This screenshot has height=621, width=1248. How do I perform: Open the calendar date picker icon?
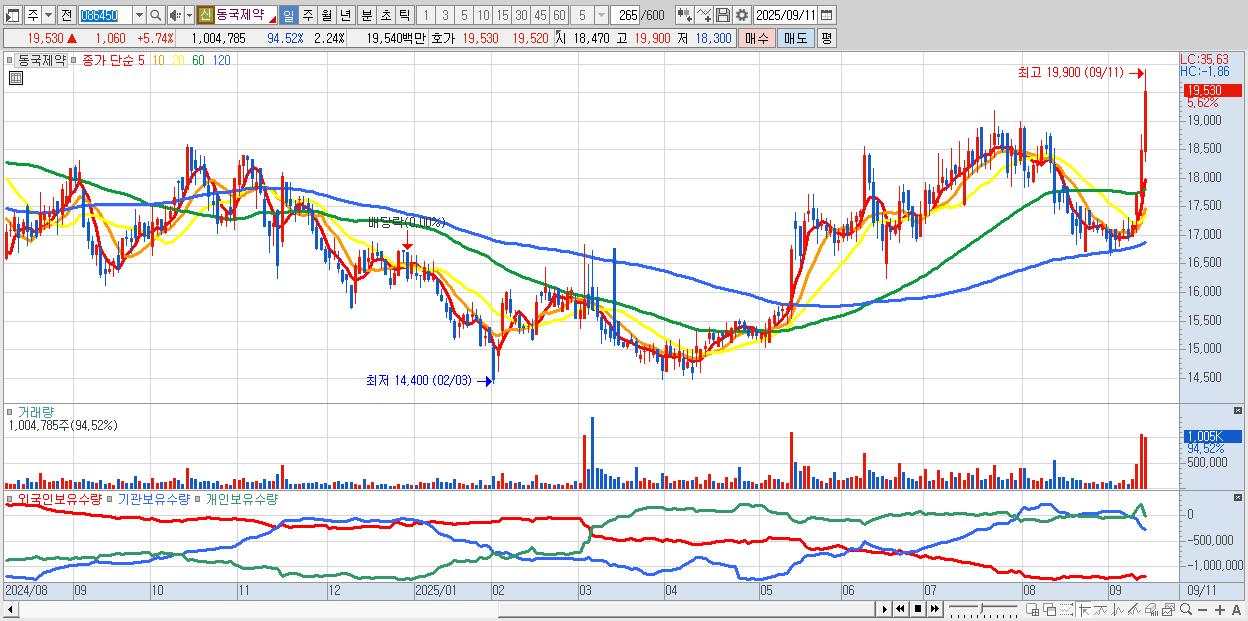pyautogui.click(x=827, y=15)
